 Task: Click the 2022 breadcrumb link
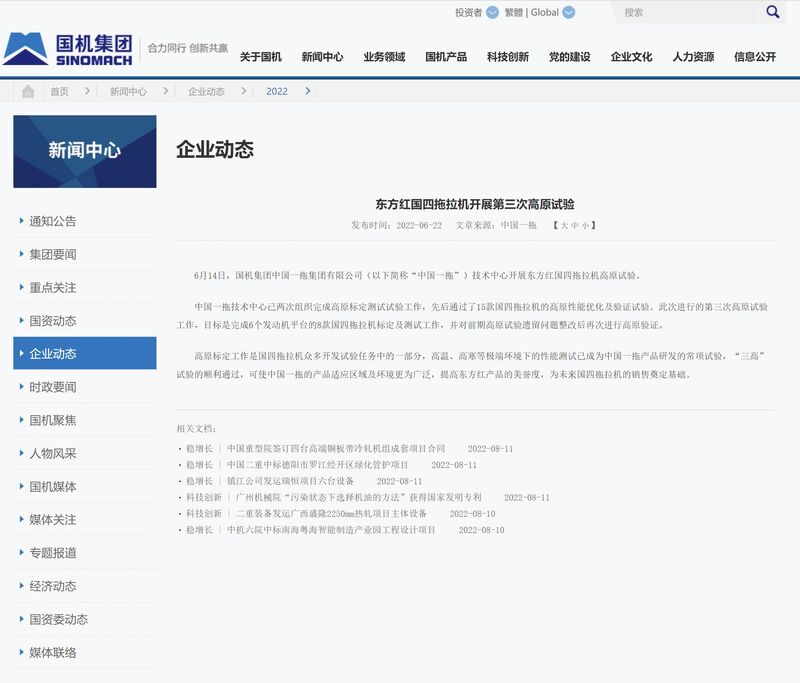tap(277, 91)
